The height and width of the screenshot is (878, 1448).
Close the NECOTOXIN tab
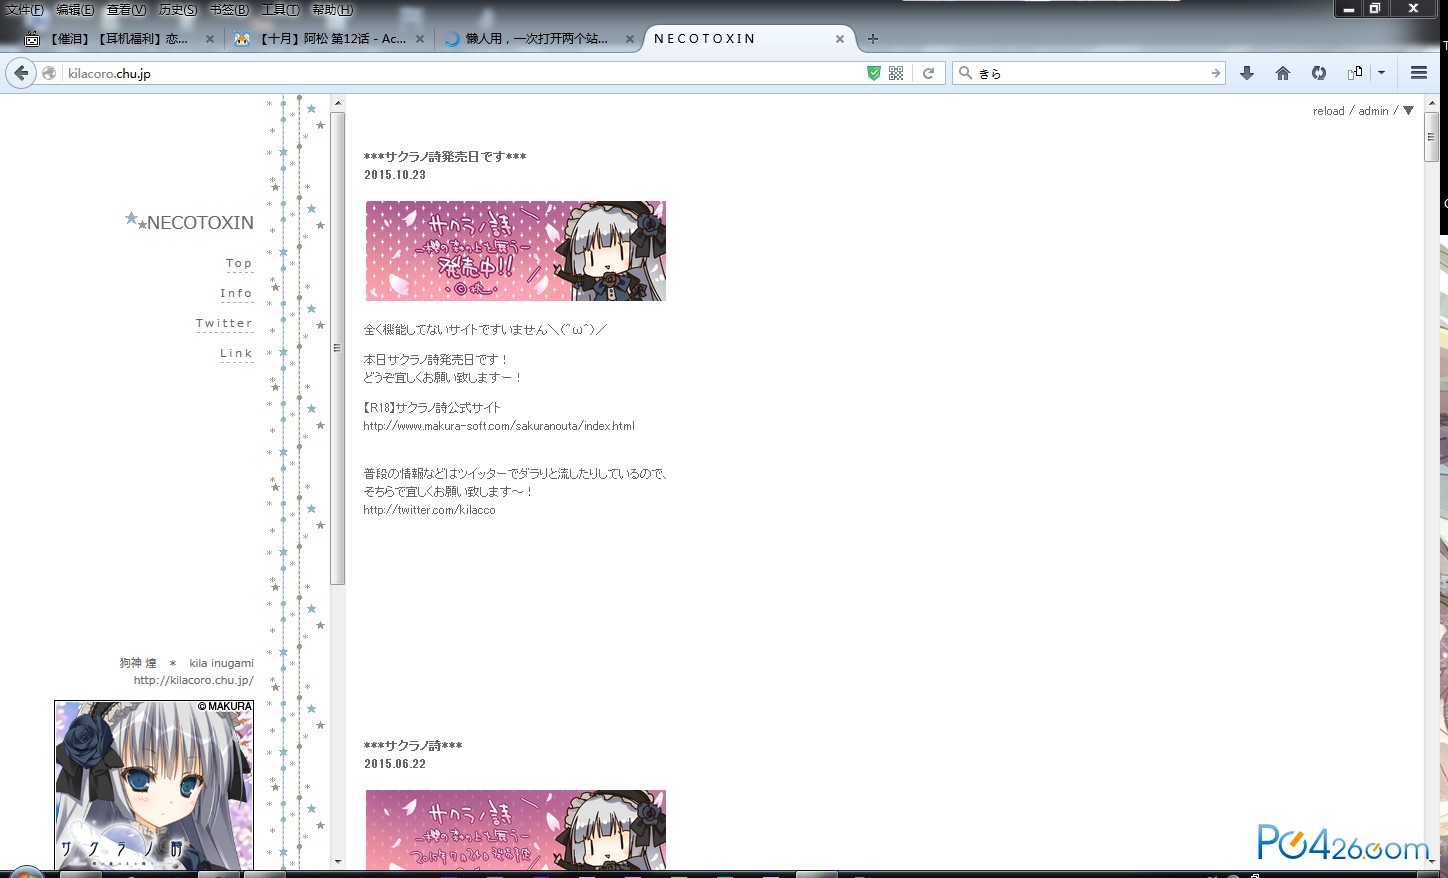click(x=840, y=39)
